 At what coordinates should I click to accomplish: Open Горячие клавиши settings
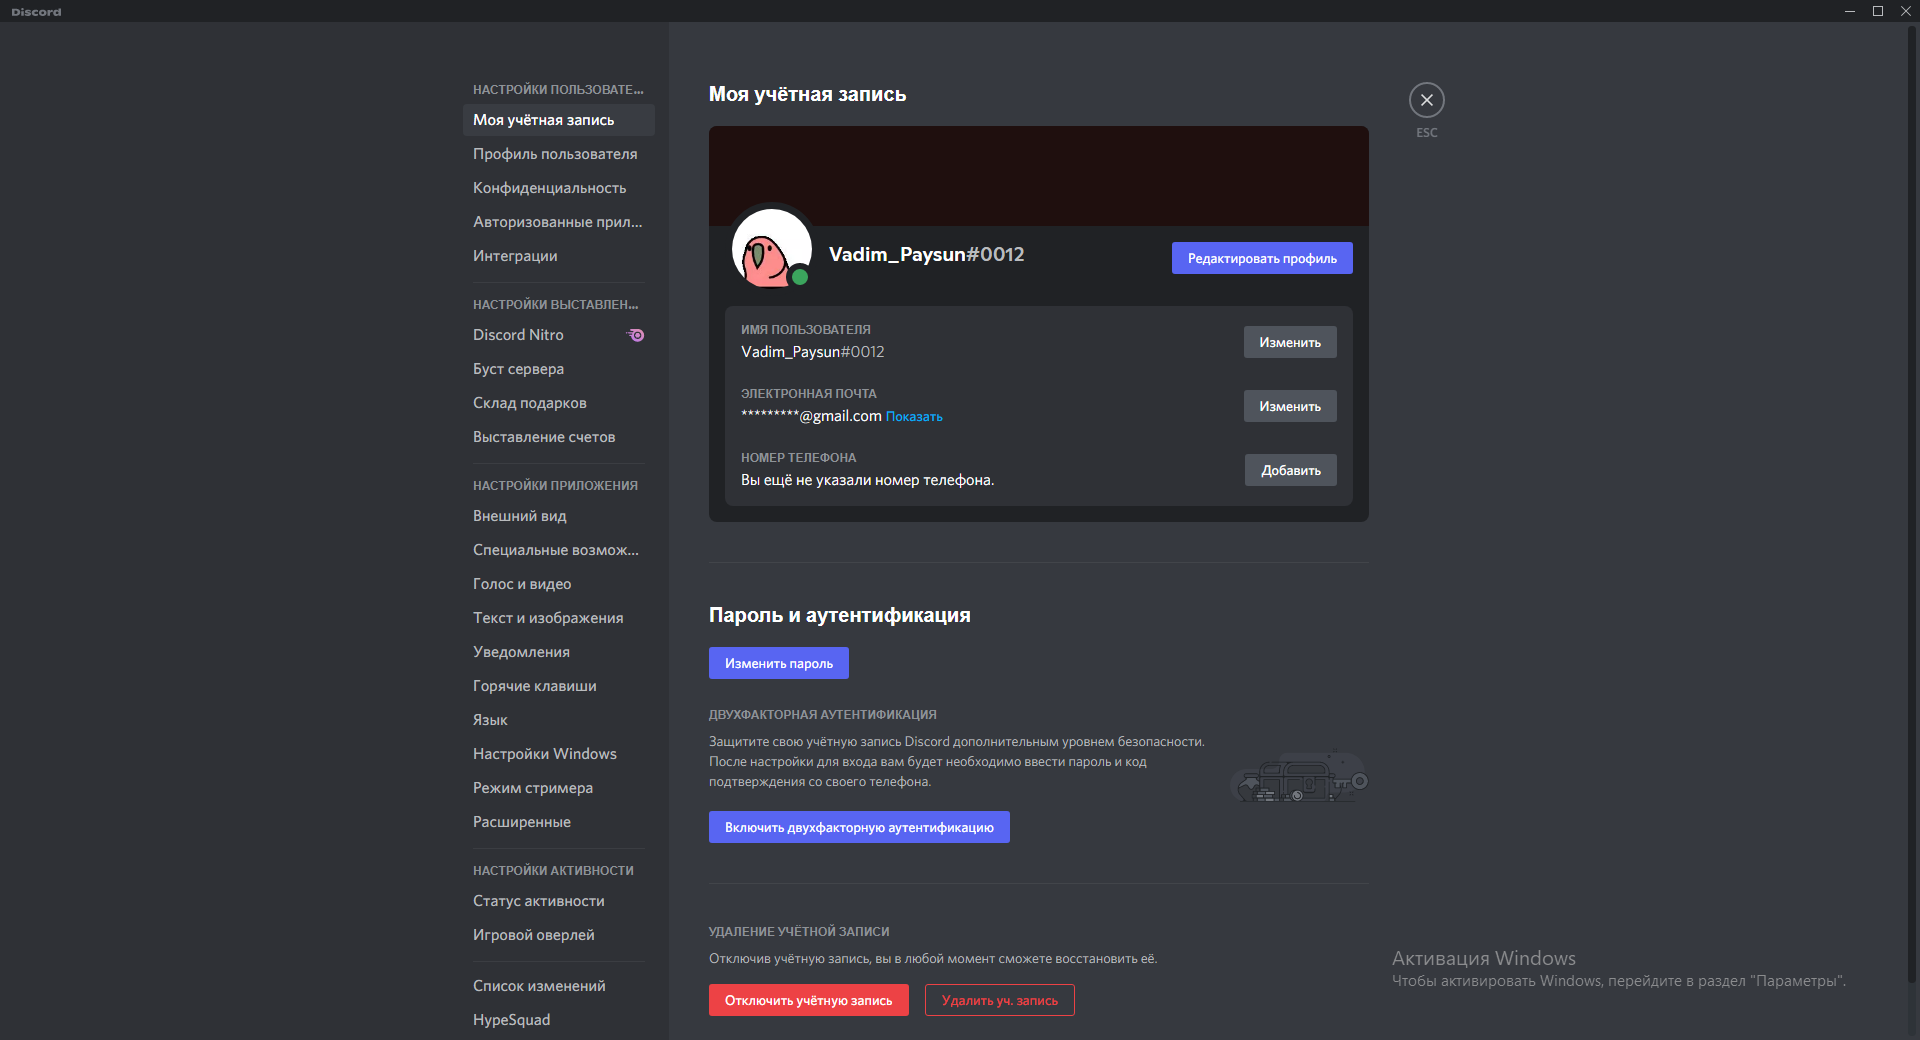(x=558, y=686)
